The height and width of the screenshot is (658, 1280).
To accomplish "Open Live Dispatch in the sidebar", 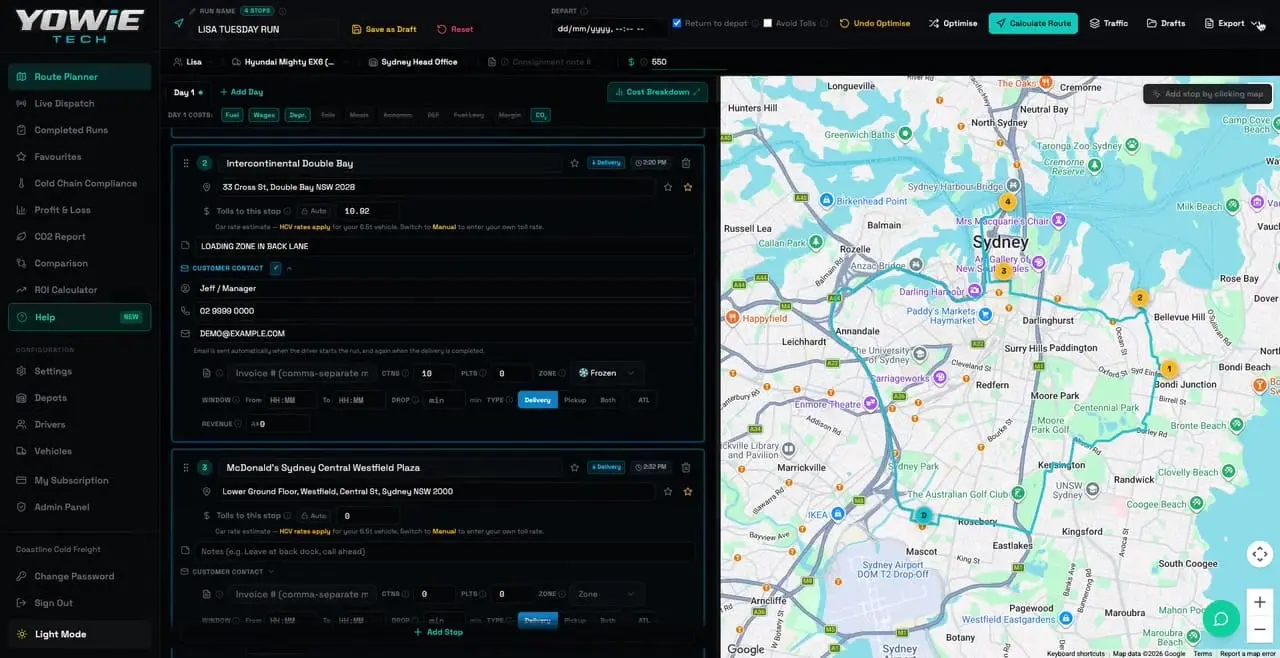I will point(79,103).
